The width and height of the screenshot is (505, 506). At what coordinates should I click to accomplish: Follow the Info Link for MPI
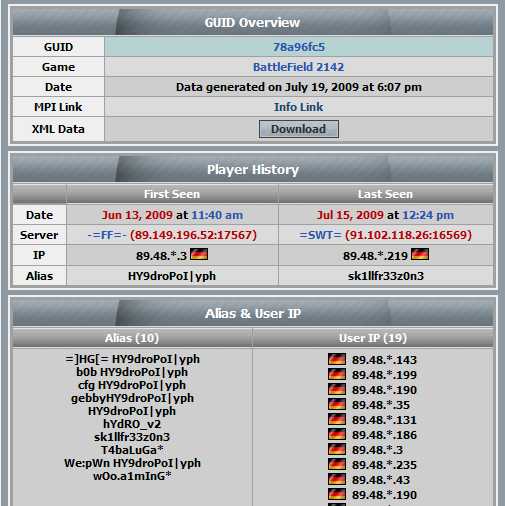298,107
